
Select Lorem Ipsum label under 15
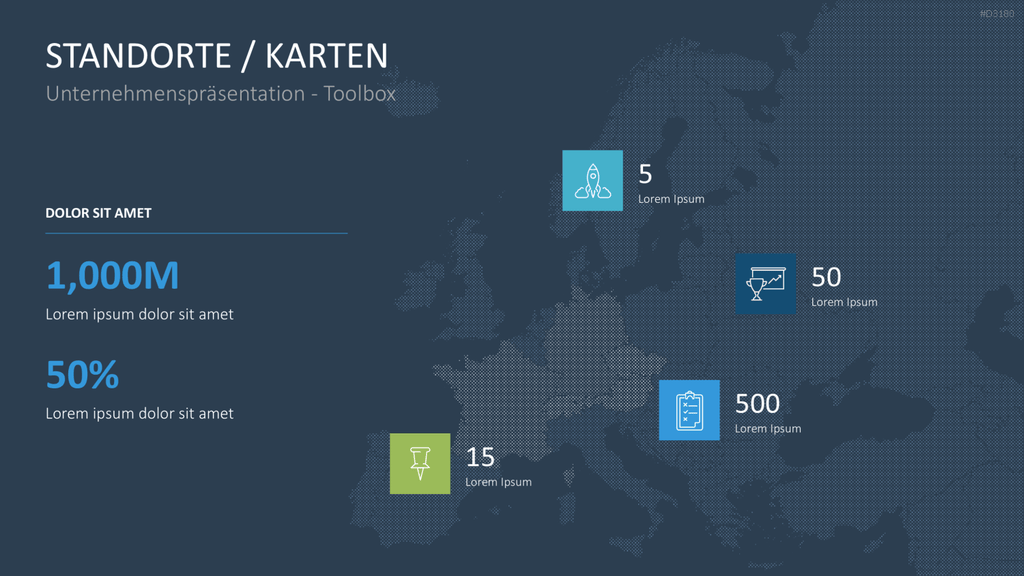coord(498,482)
